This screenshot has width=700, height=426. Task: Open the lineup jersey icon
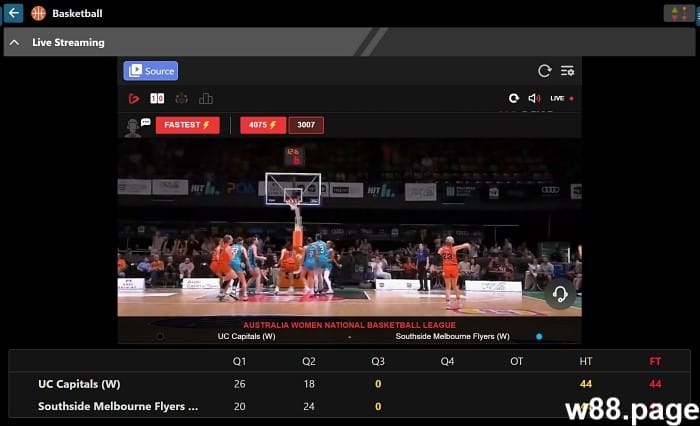(x=181, y=99)
